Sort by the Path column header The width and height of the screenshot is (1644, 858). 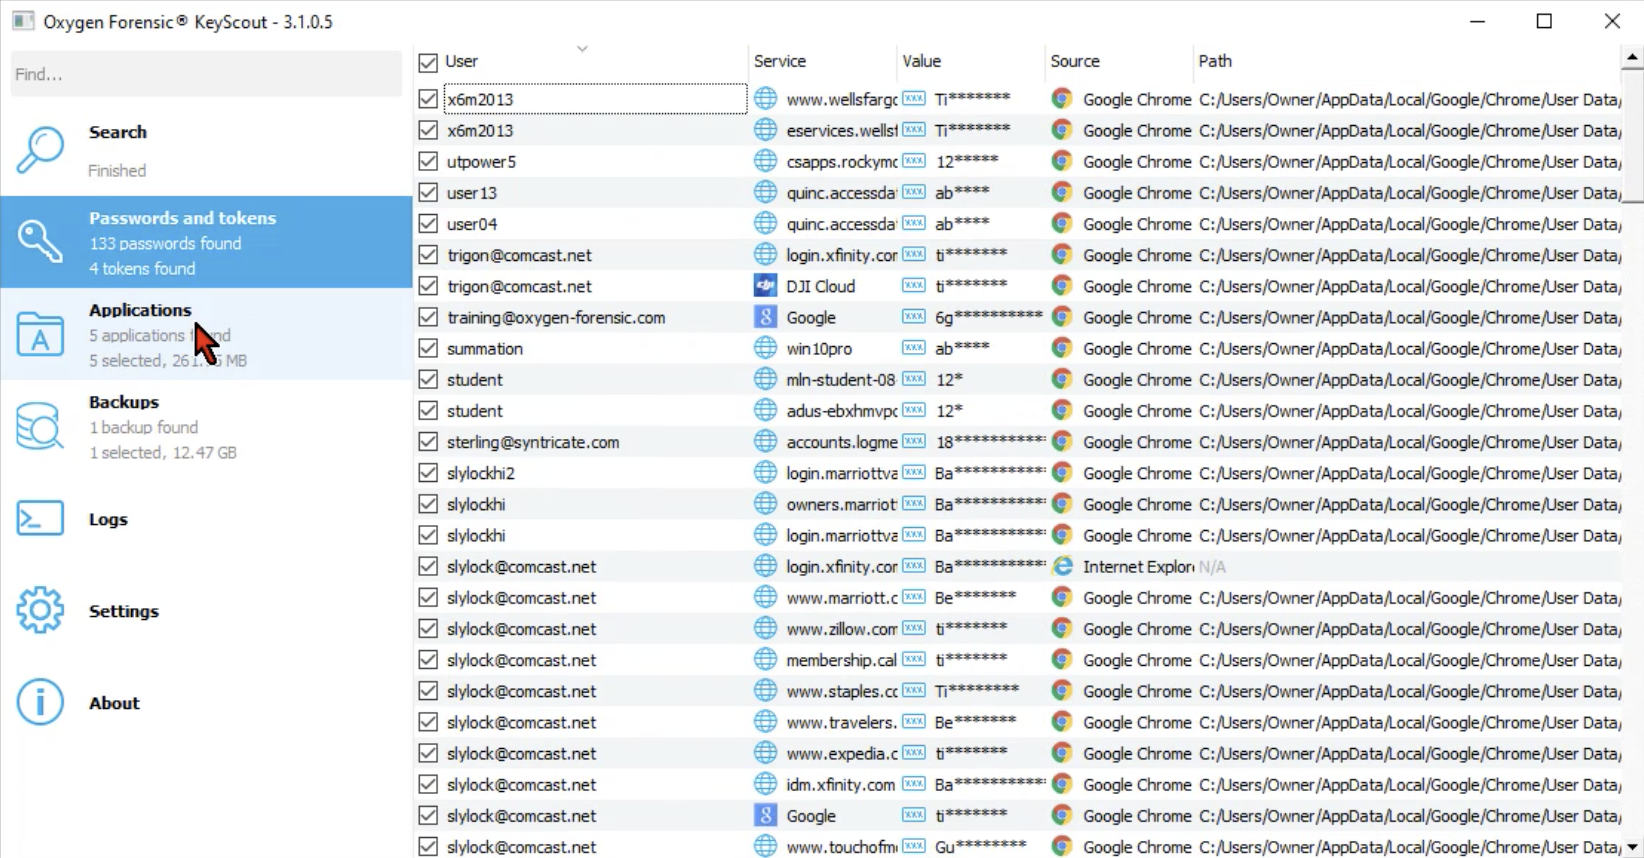click(x=1406, y=61)
